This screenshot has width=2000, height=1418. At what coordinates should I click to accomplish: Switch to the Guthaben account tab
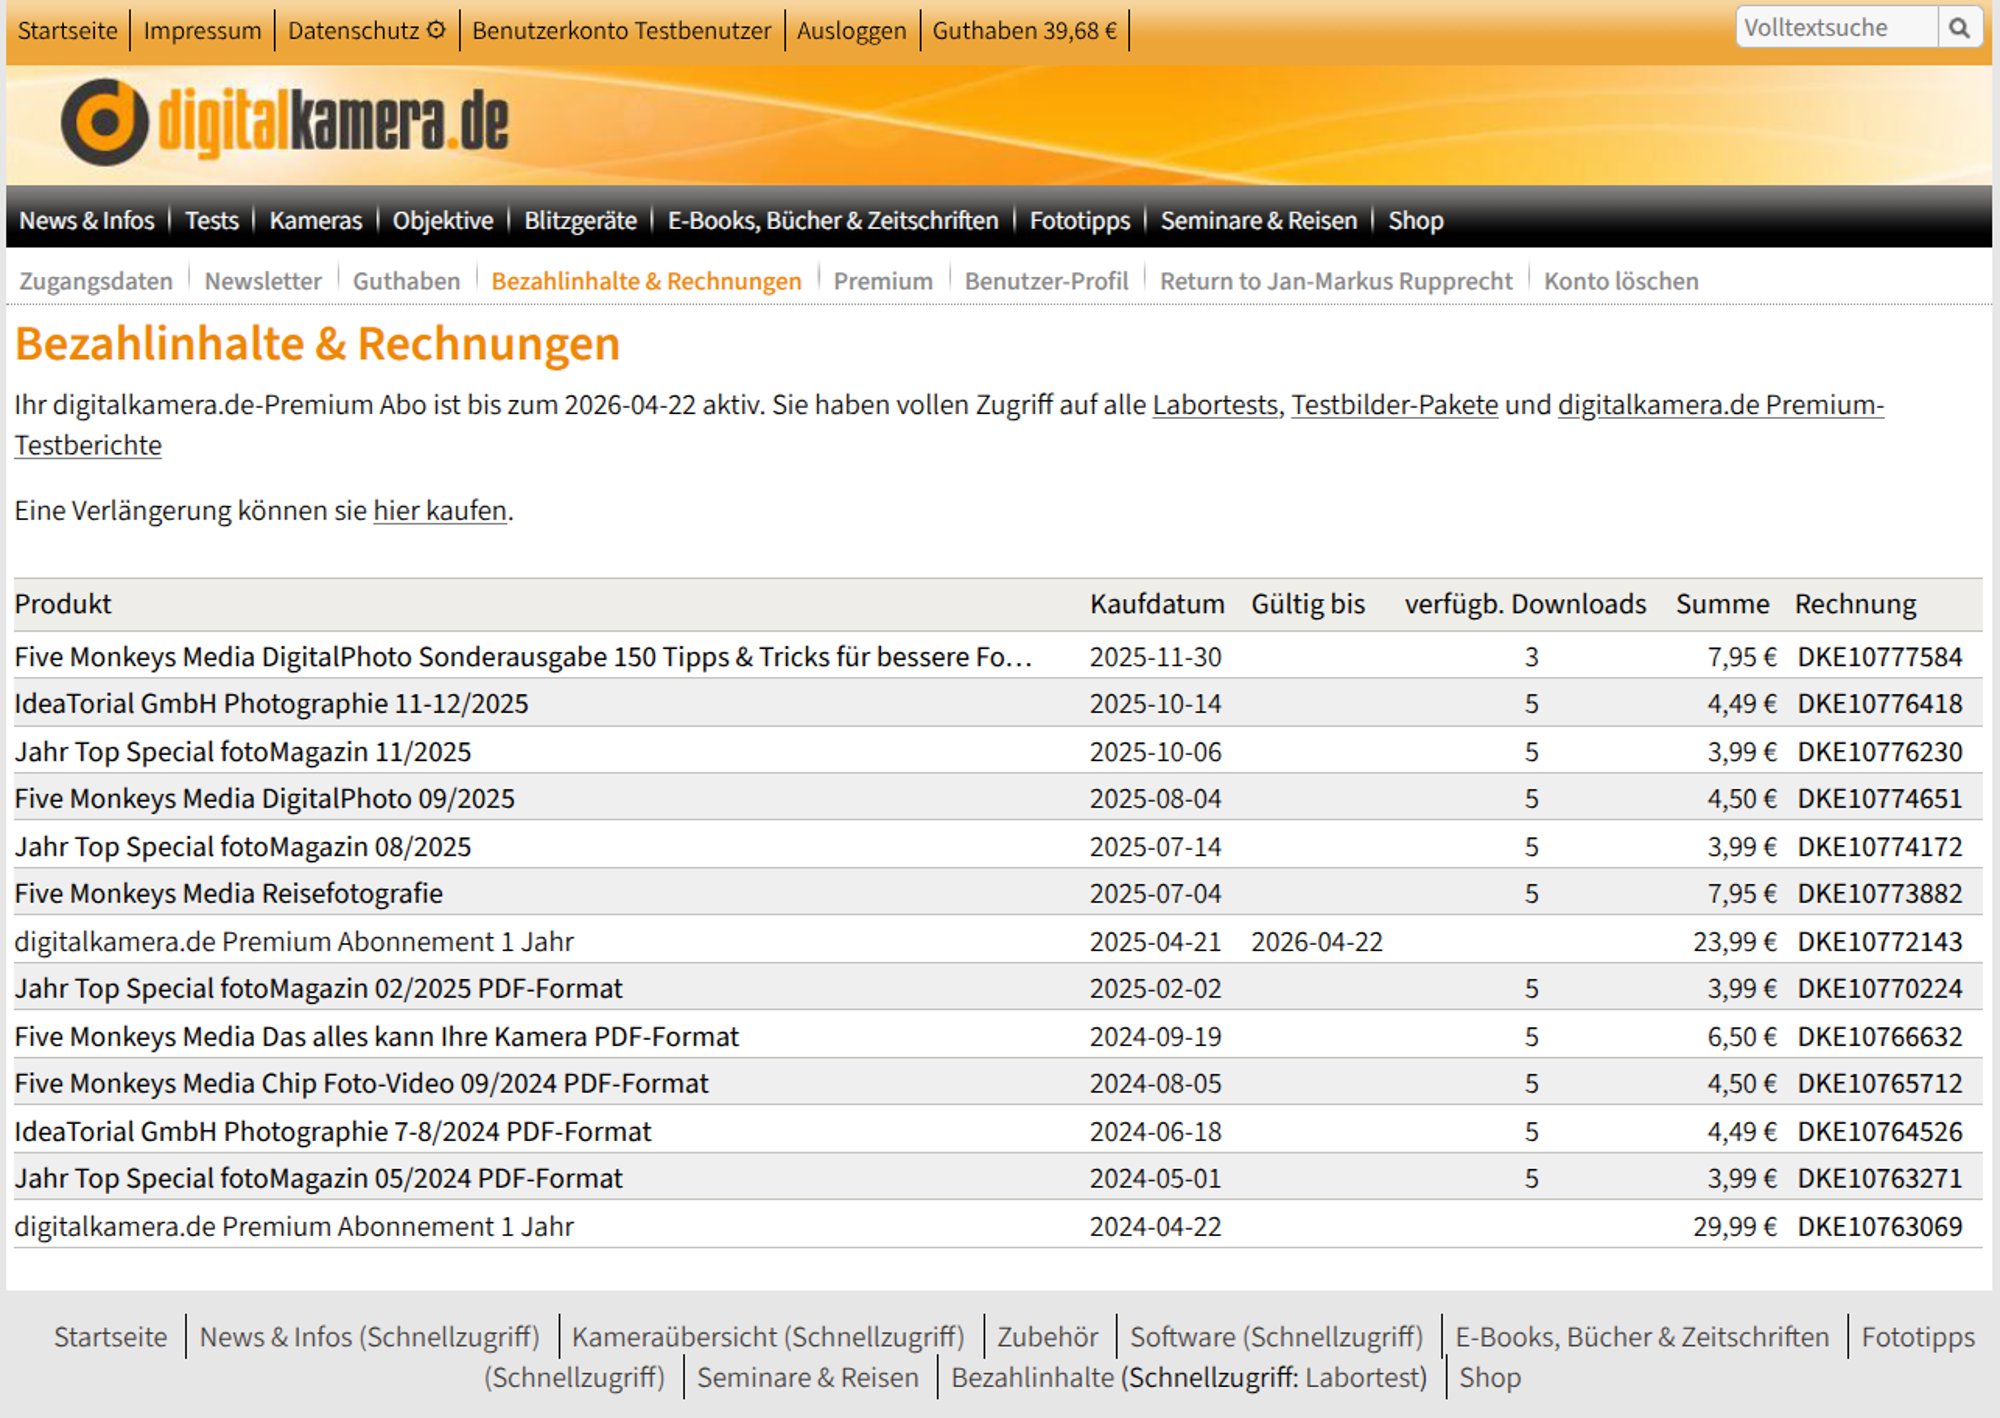(x=407, y=281)
